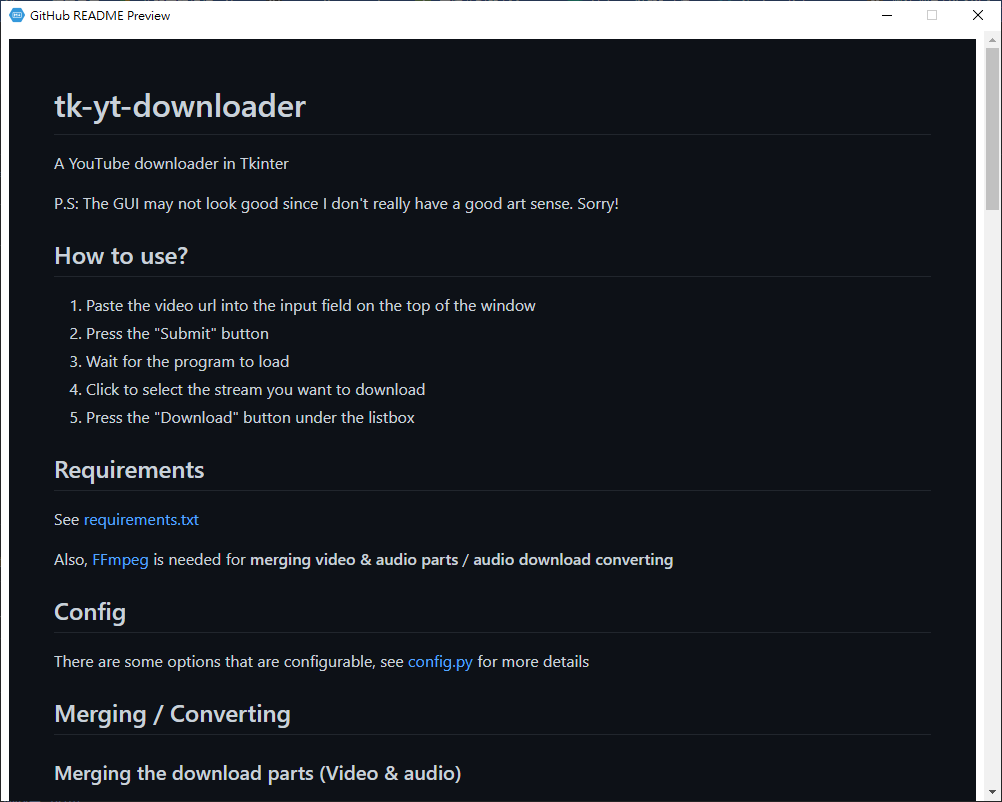Click 'Merging the download parts (Video & audio)' subheading
The height and width of the screenshot is (802, 1002).
click(258, 773)
